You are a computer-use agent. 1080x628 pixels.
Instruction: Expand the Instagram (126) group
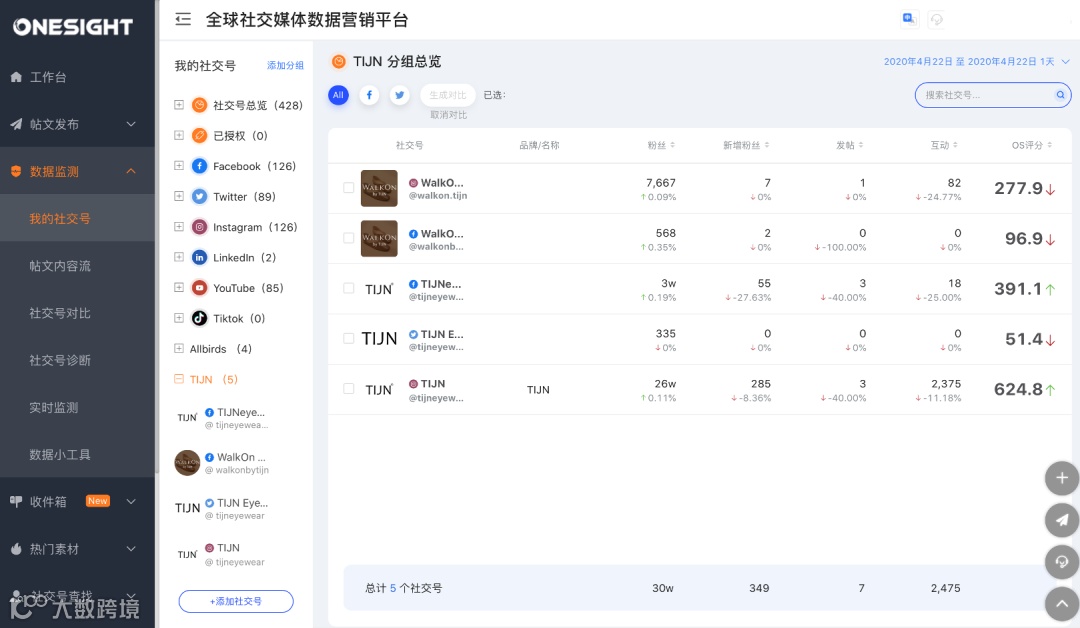point(179,227)
